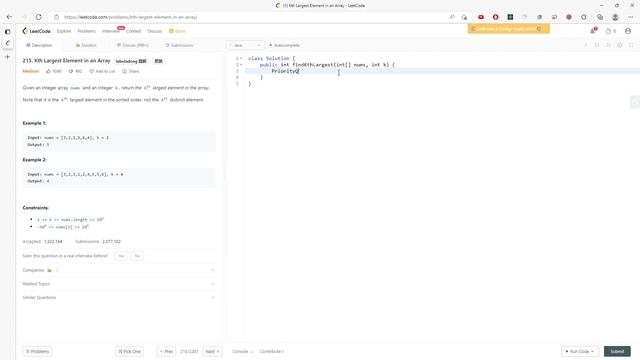Open the browser settings and more menu
The width and height of the screenshot is (640, 360).
631,17
